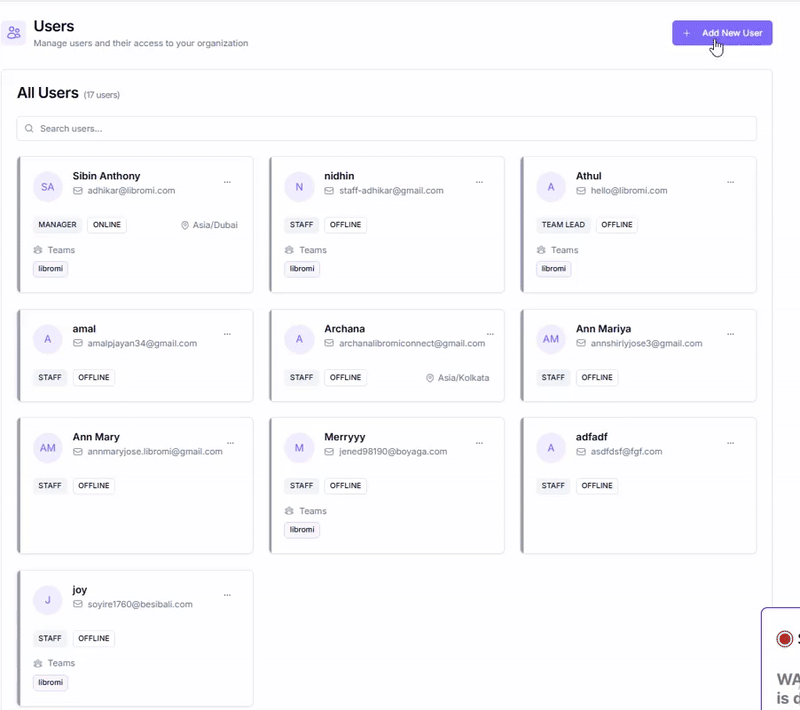Expand the ellipsis menu on Archana's card
Viewport: 800px width, 710px height.
tap(489, 334)
